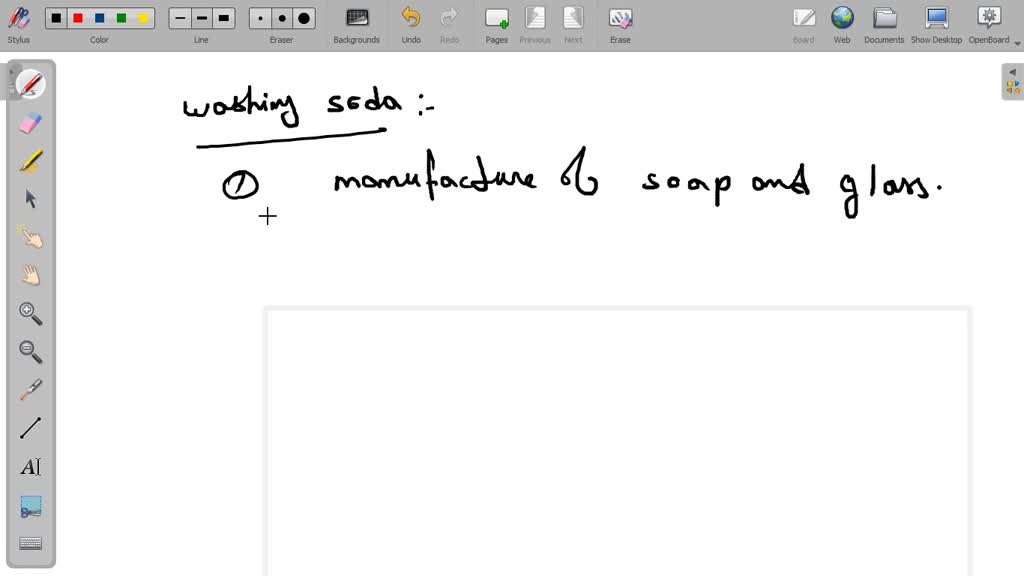Pick the zoom in magnifier tool
This screenshot has height=576, width=1024.
[x=31, y=313]
